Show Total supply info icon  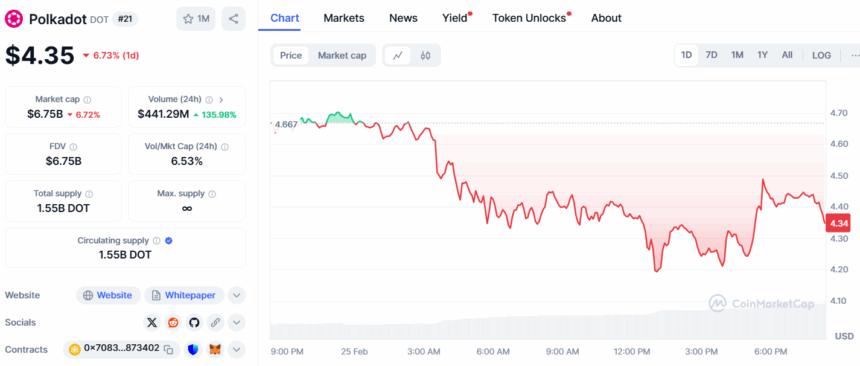coord(89,194)
